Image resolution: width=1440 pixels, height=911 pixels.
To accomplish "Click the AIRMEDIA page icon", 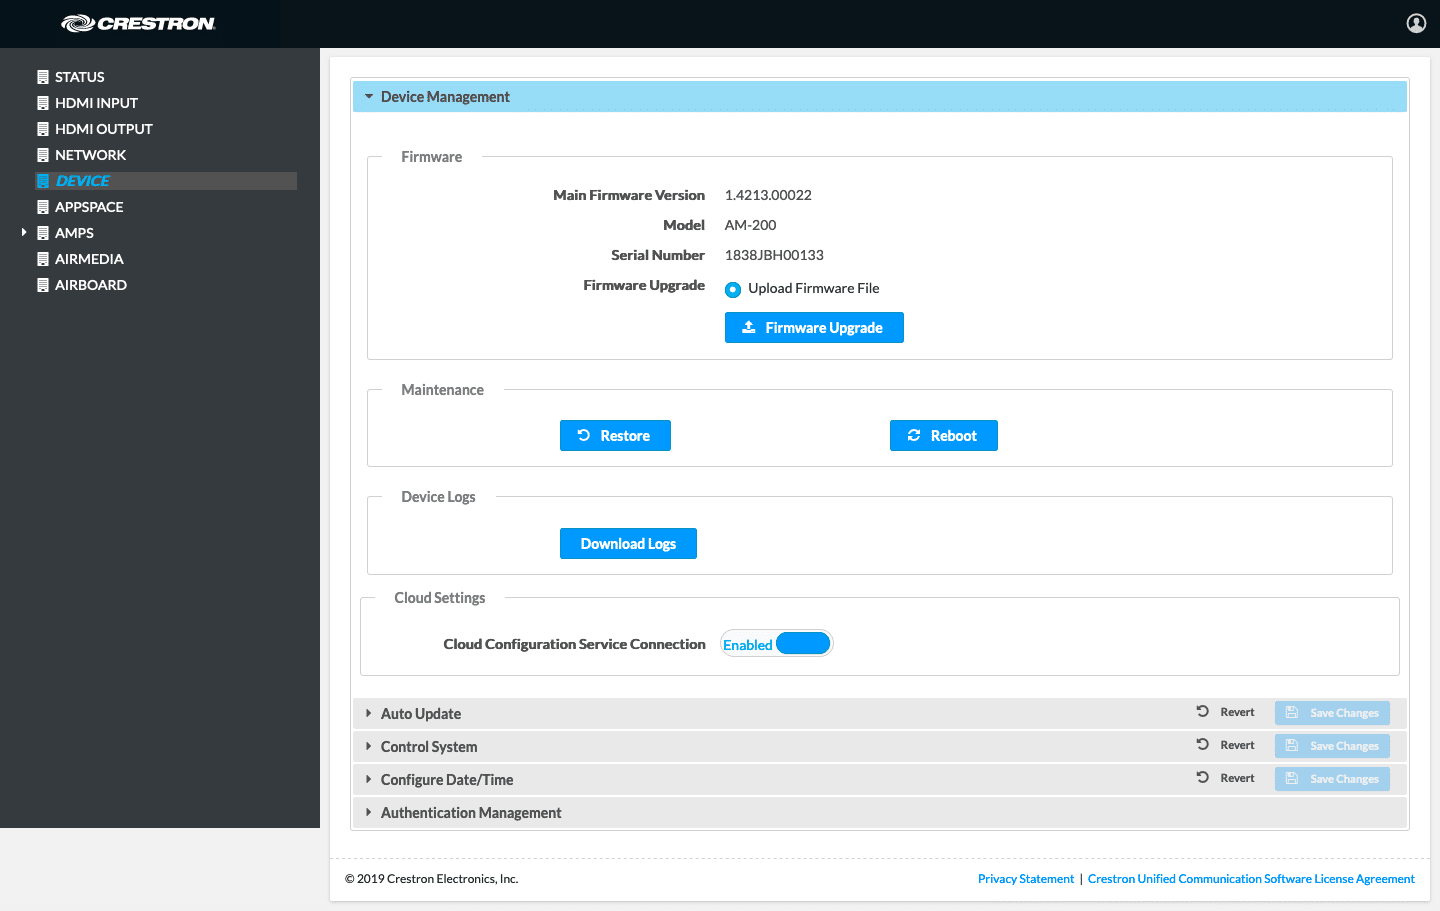I will pyautogui.click(x=43, y=259).
